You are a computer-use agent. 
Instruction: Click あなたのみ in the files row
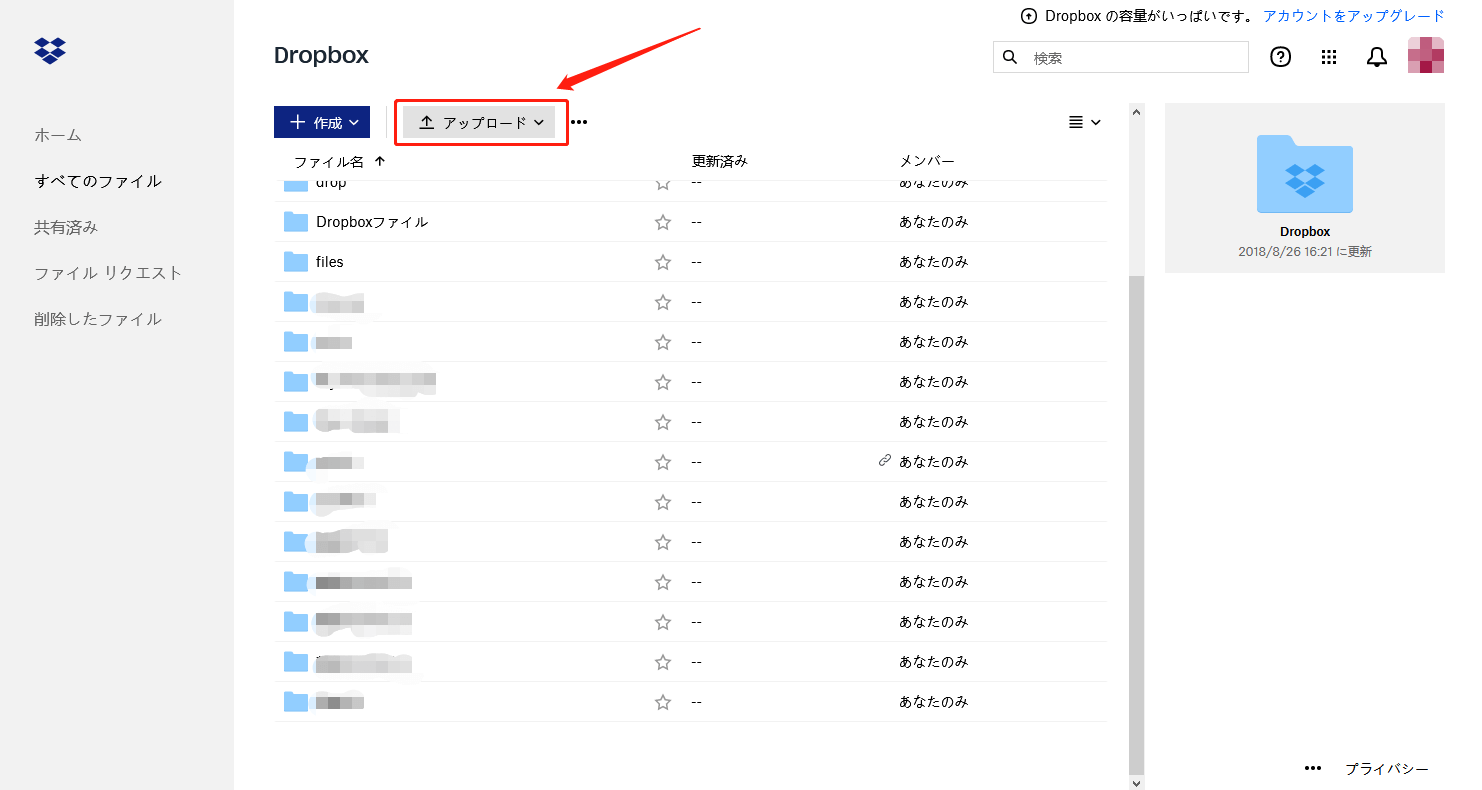(x=934, y=262)
